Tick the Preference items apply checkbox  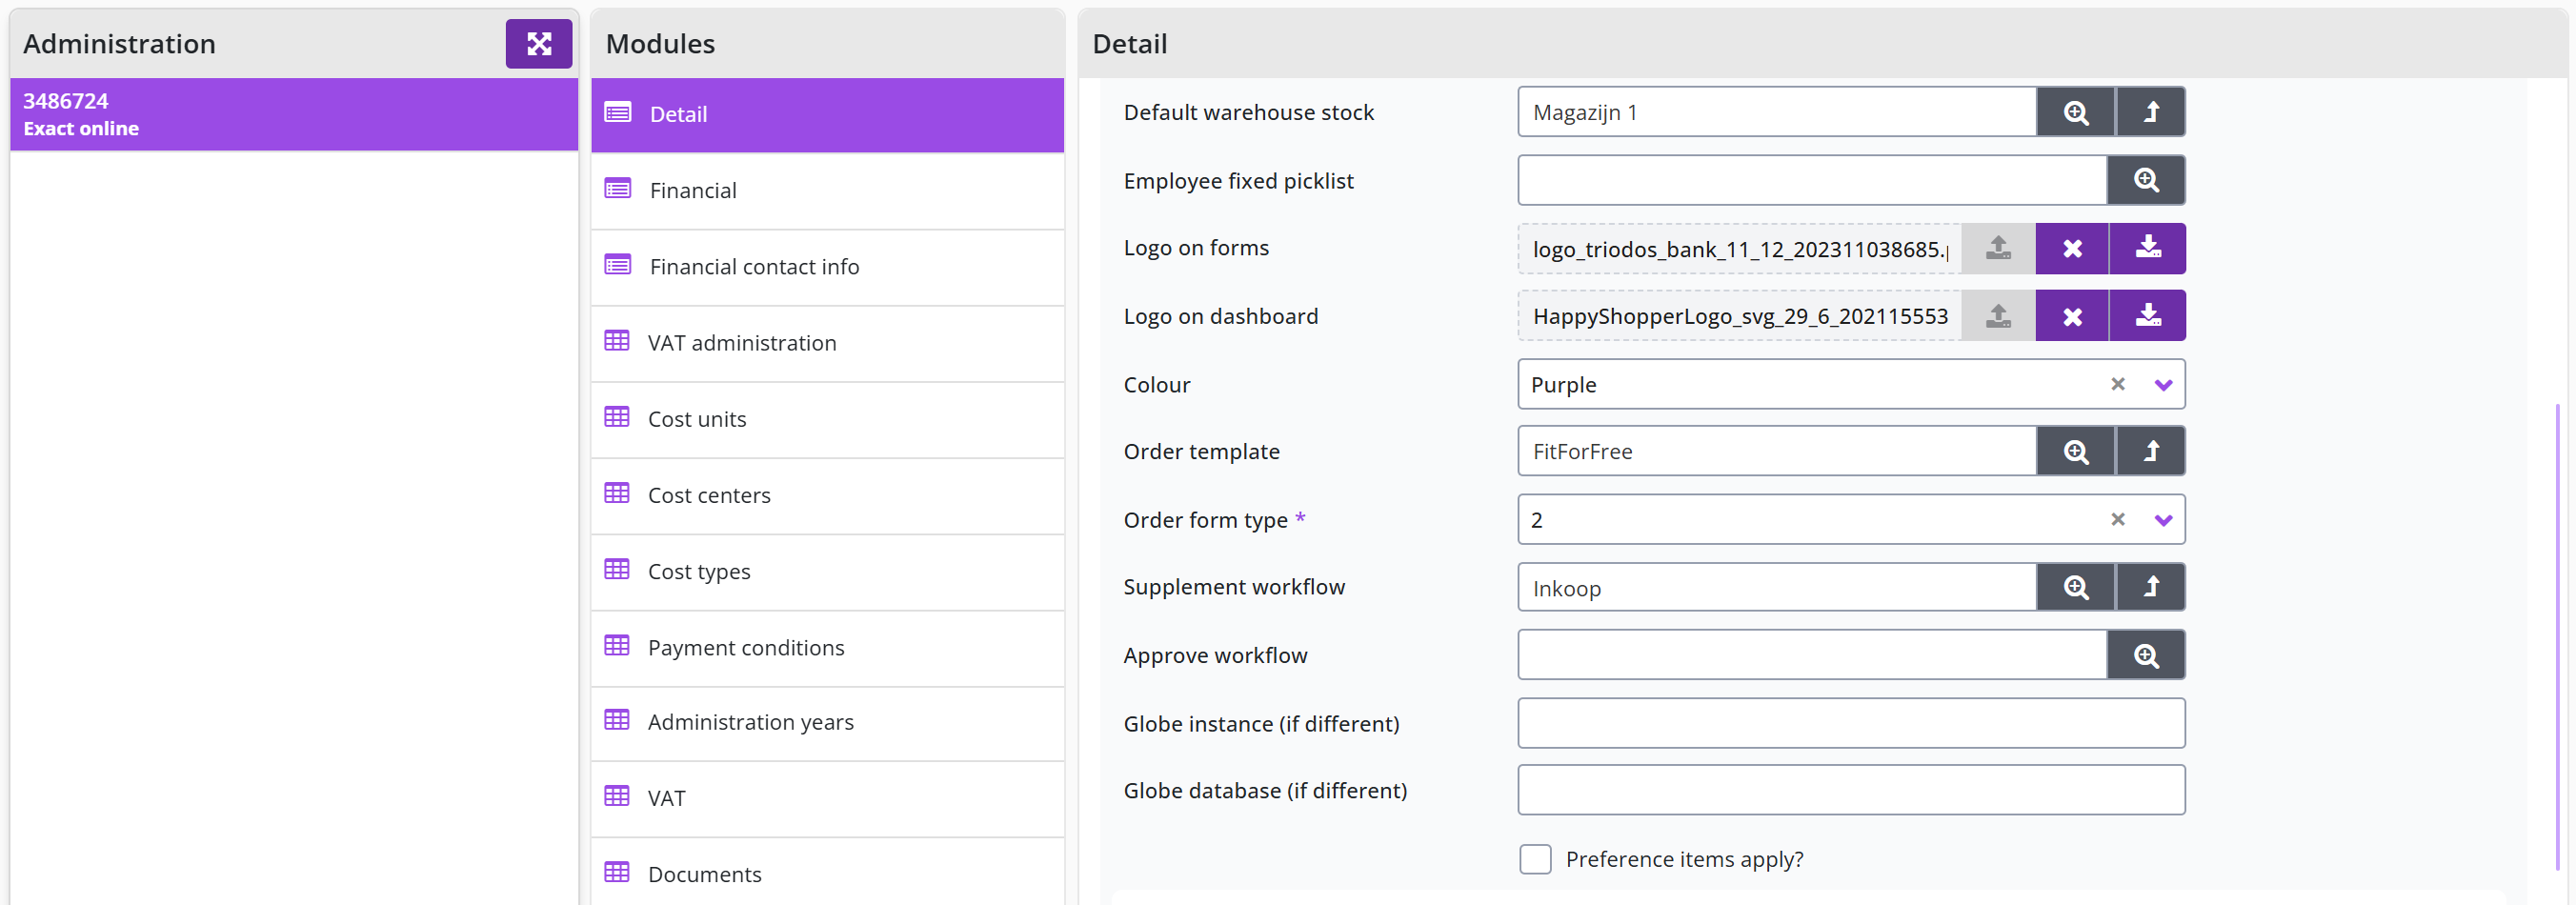pyautogui.click(x=1535, y=859)
